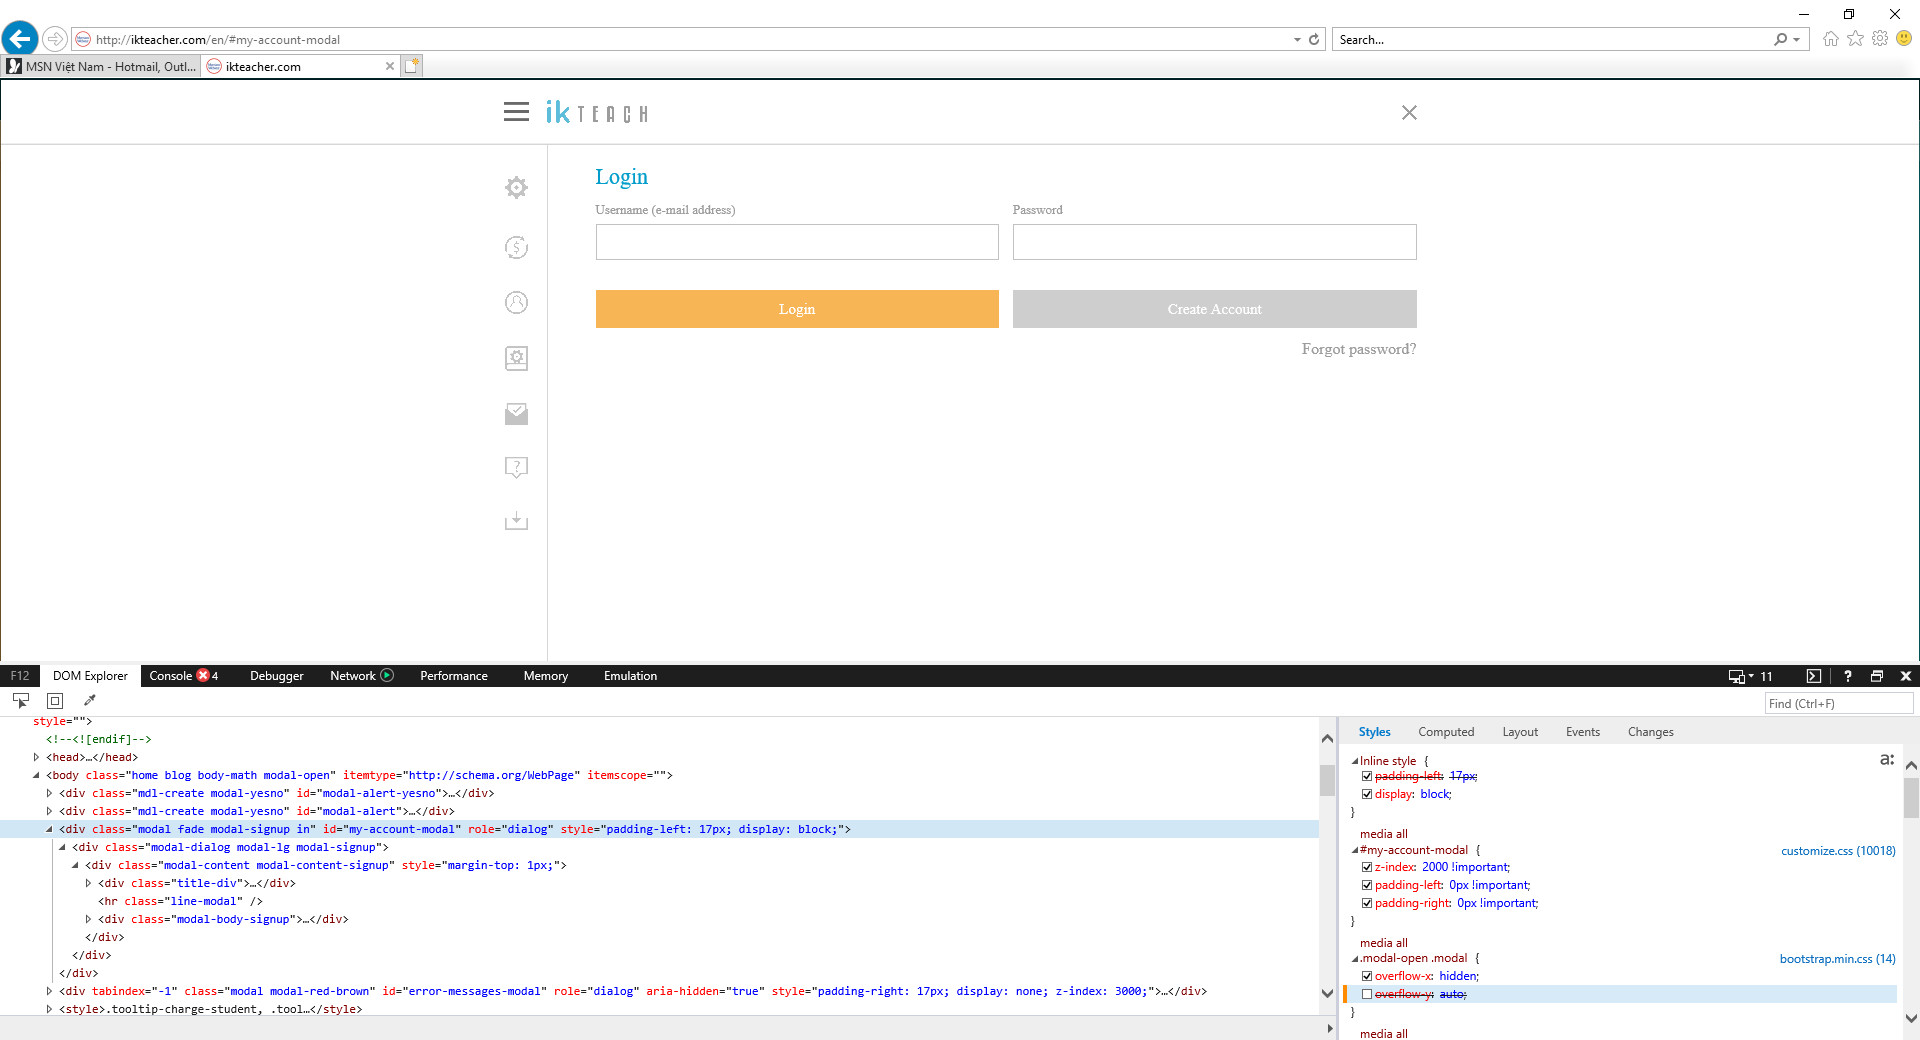Activate the DOM select element tool
Image resolution: width=1920 pixels, height=1040 pixels.
21,701
